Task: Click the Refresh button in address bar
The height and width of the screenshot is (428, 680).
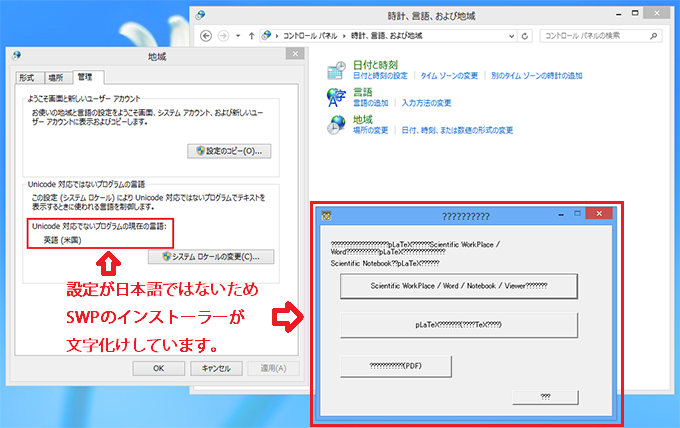Action: point(524,36)
